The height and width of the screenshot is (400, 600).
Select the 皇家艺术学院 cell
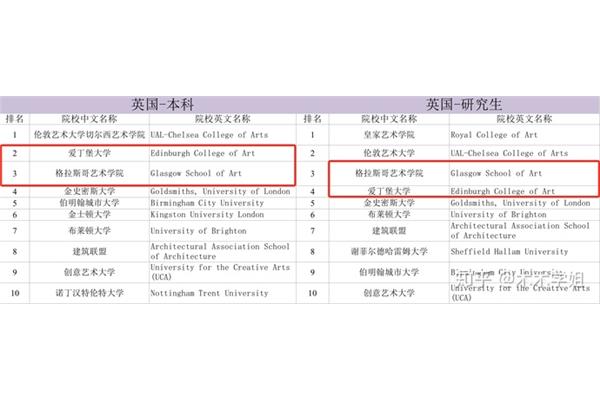tap(389, 135)
